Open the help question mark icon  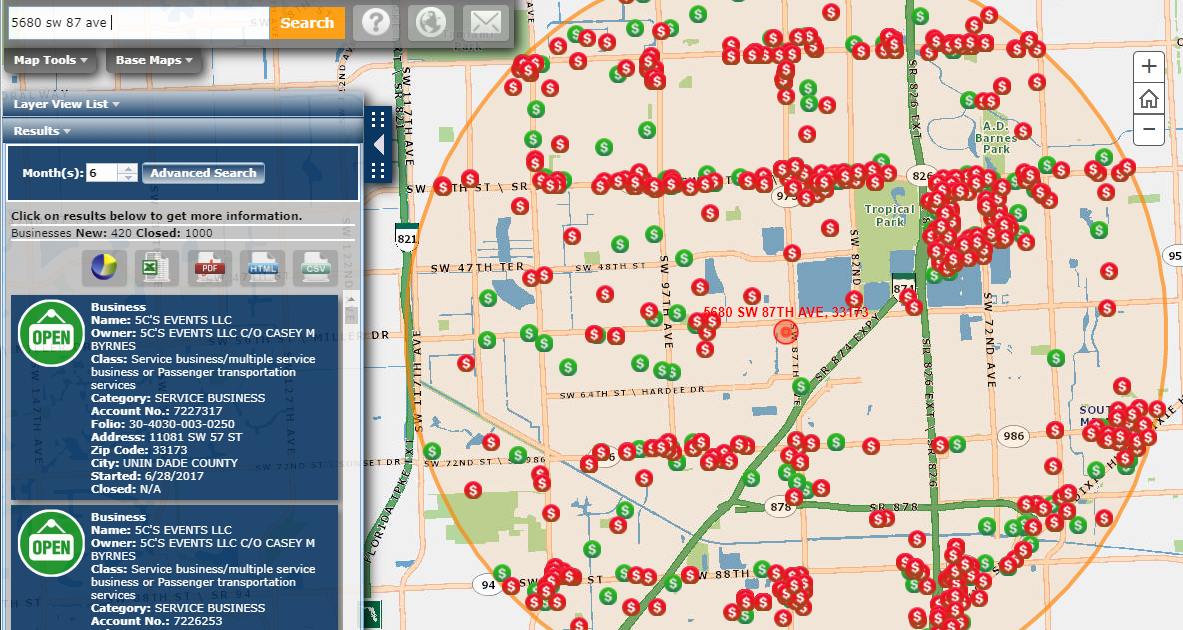pos(375,23)
